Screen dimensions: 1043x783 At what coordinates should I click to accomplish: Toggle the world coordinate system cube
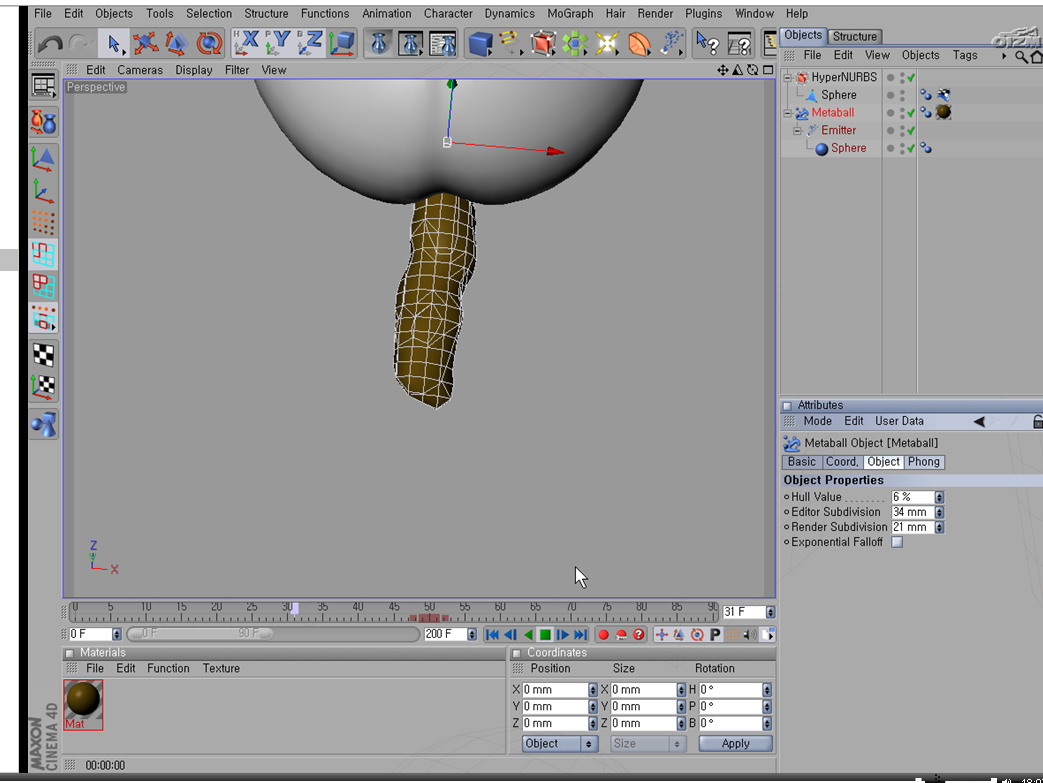pyautogui.click(x=342, y=43)
